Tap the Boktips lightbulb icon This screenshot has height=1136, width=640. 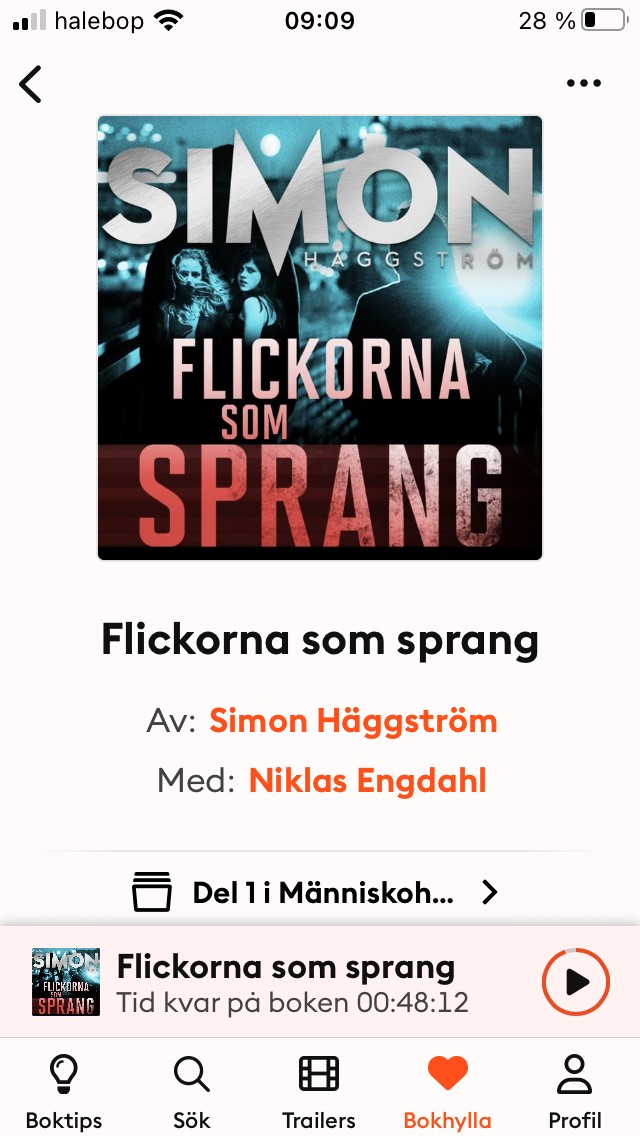pos(64,1074)
